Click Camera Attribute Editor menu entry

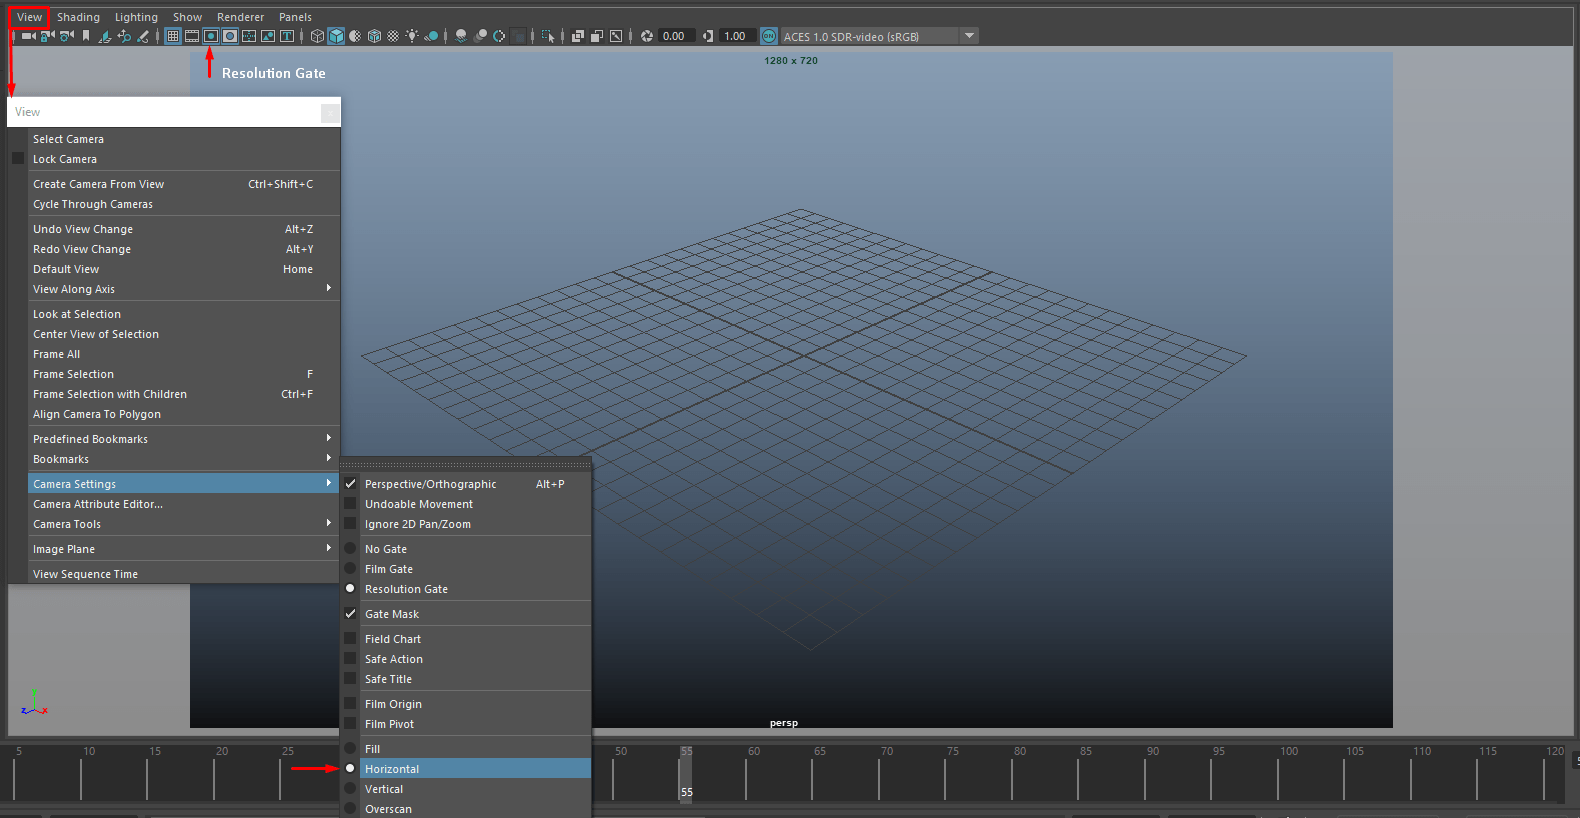[x=98, y=504]
